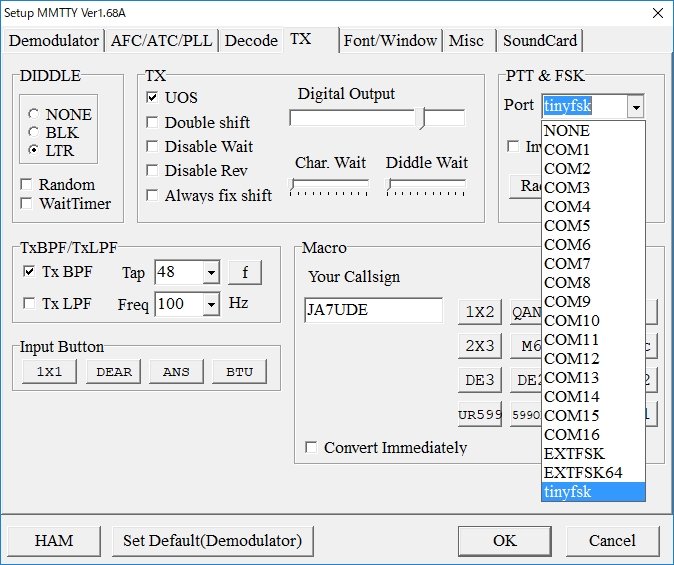Click the DE3 macro button

click(x=480, y=380)
